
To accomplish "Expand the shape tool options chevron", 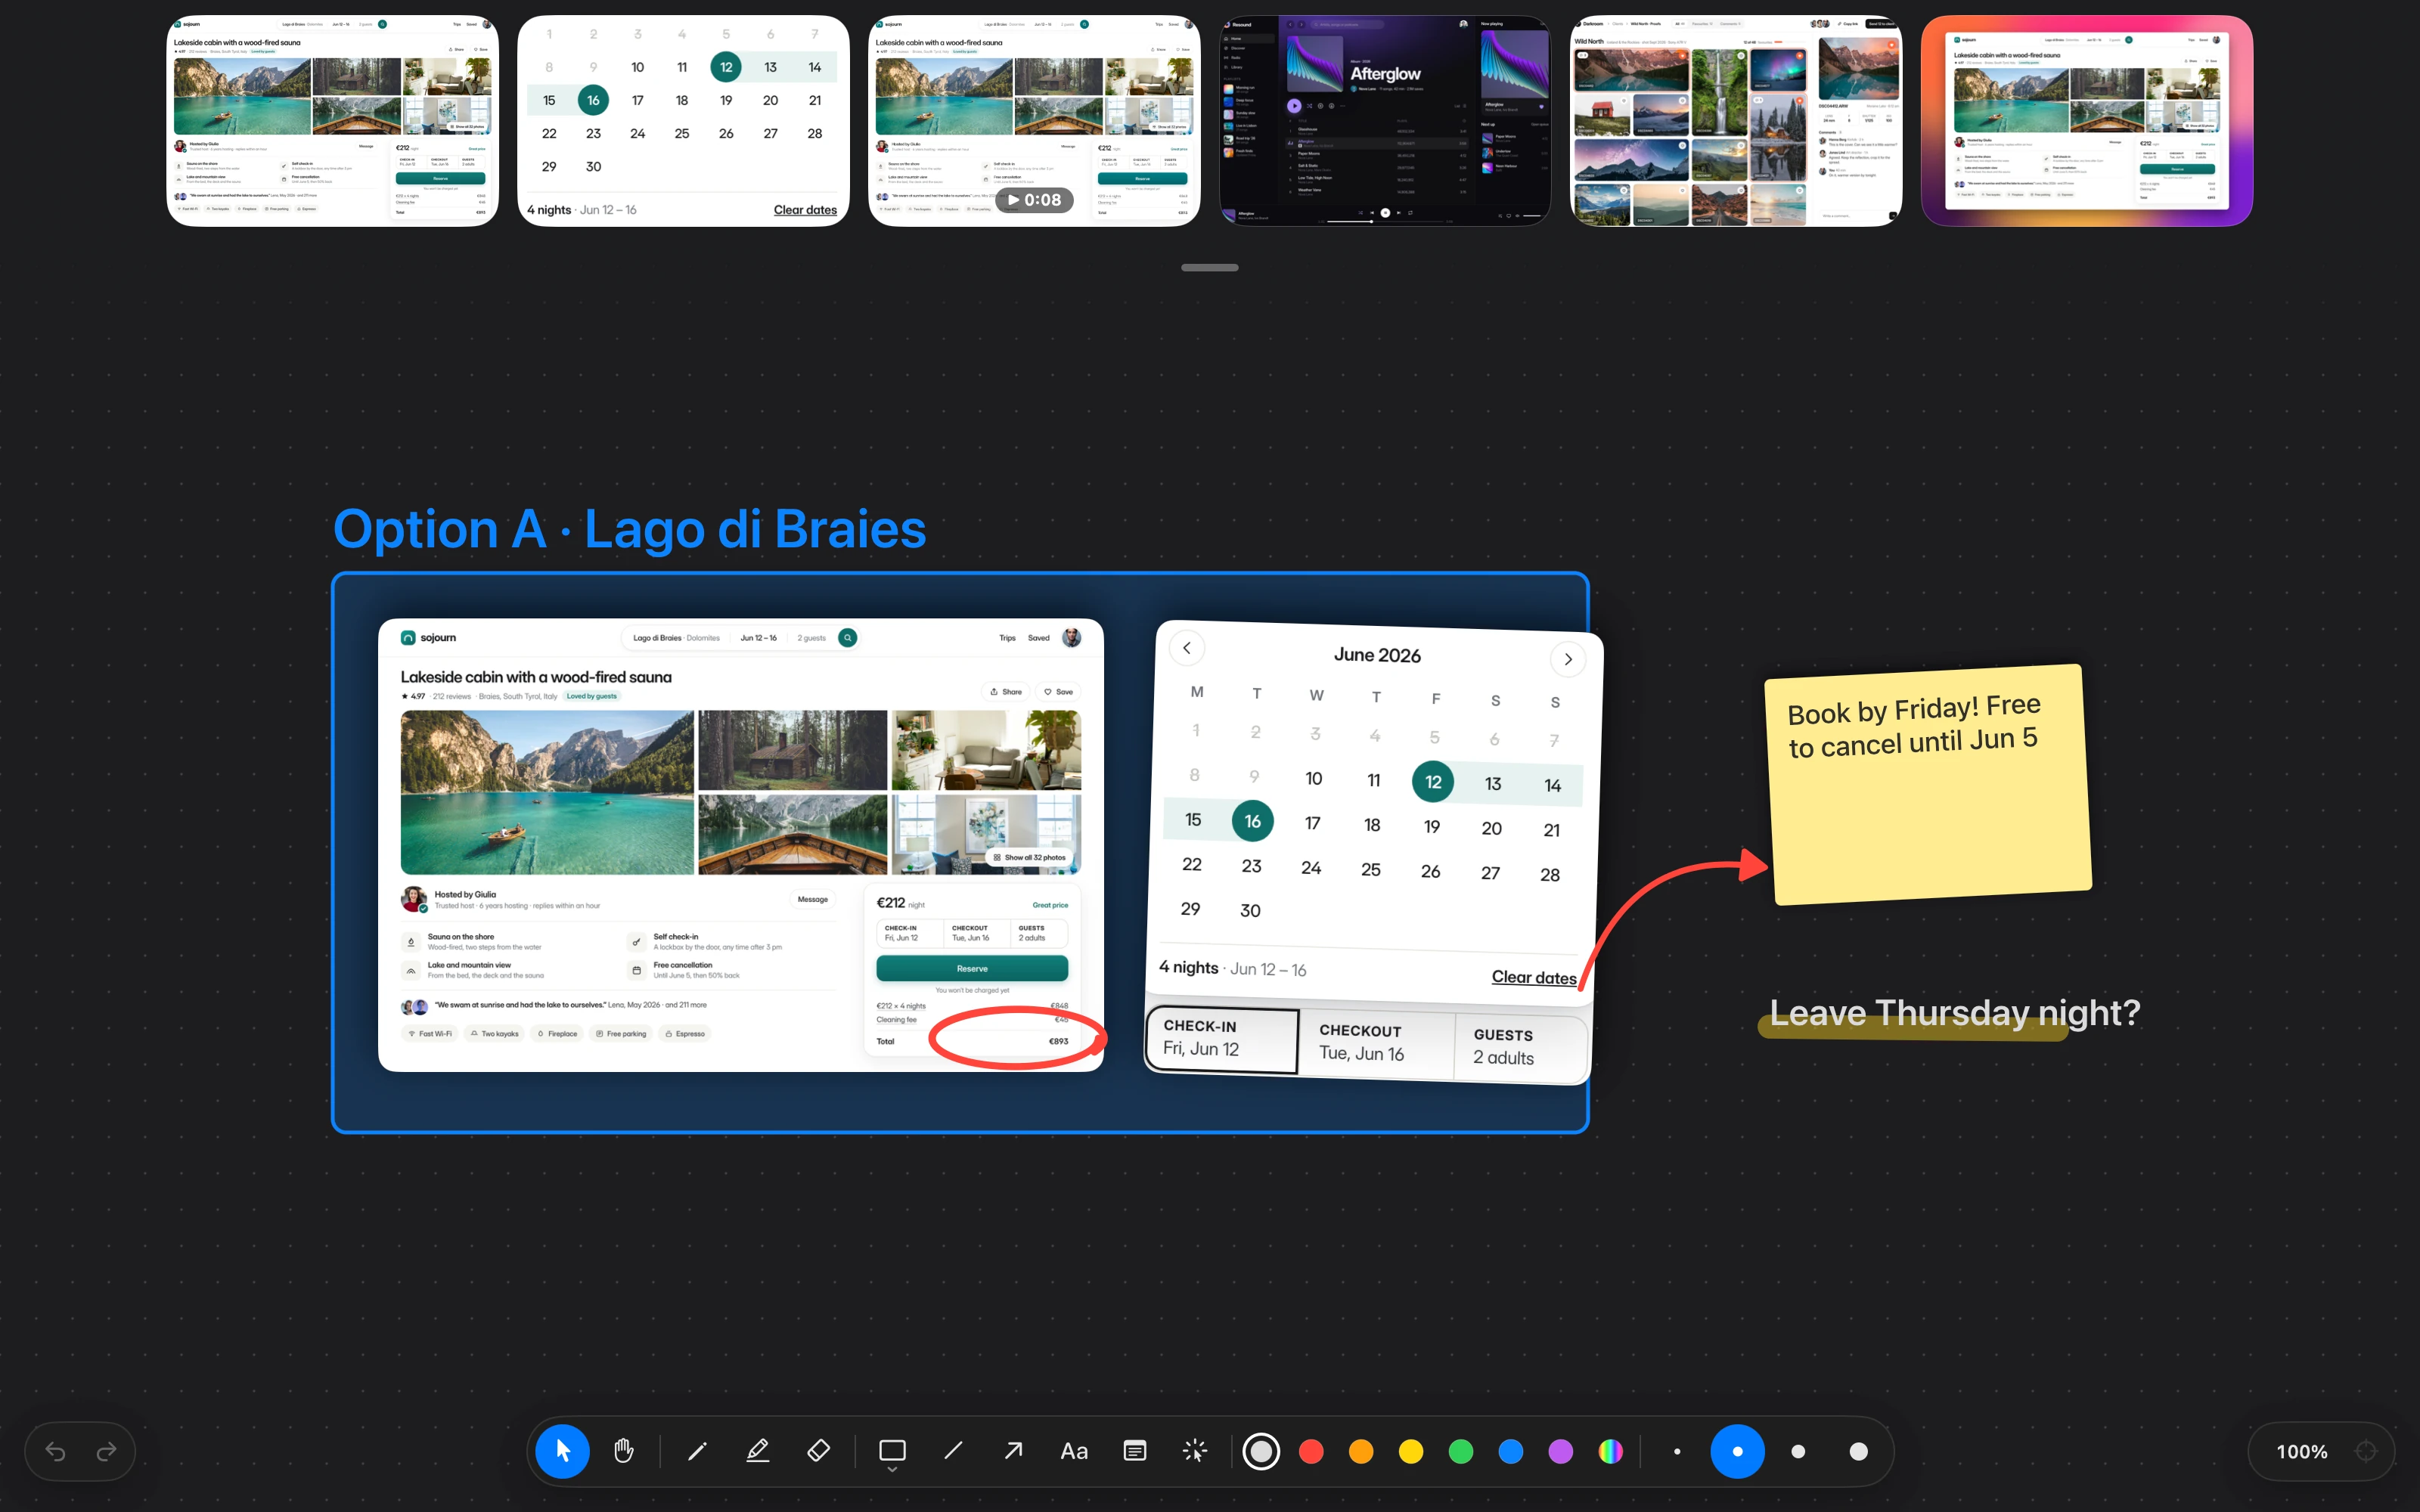I will tap(892, 1471).
